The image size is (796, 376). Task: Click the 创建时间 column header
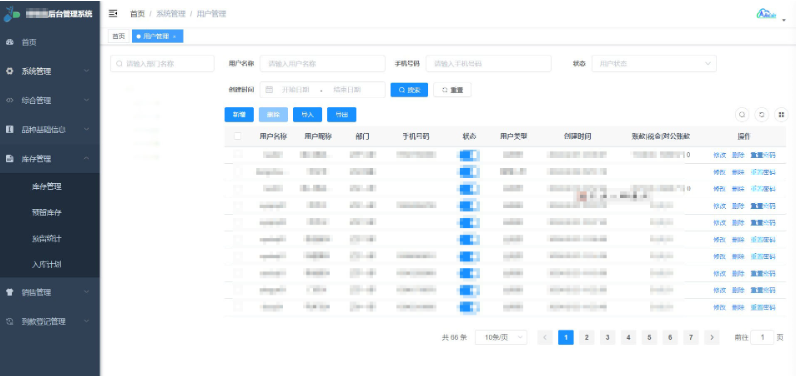(577, 136)
